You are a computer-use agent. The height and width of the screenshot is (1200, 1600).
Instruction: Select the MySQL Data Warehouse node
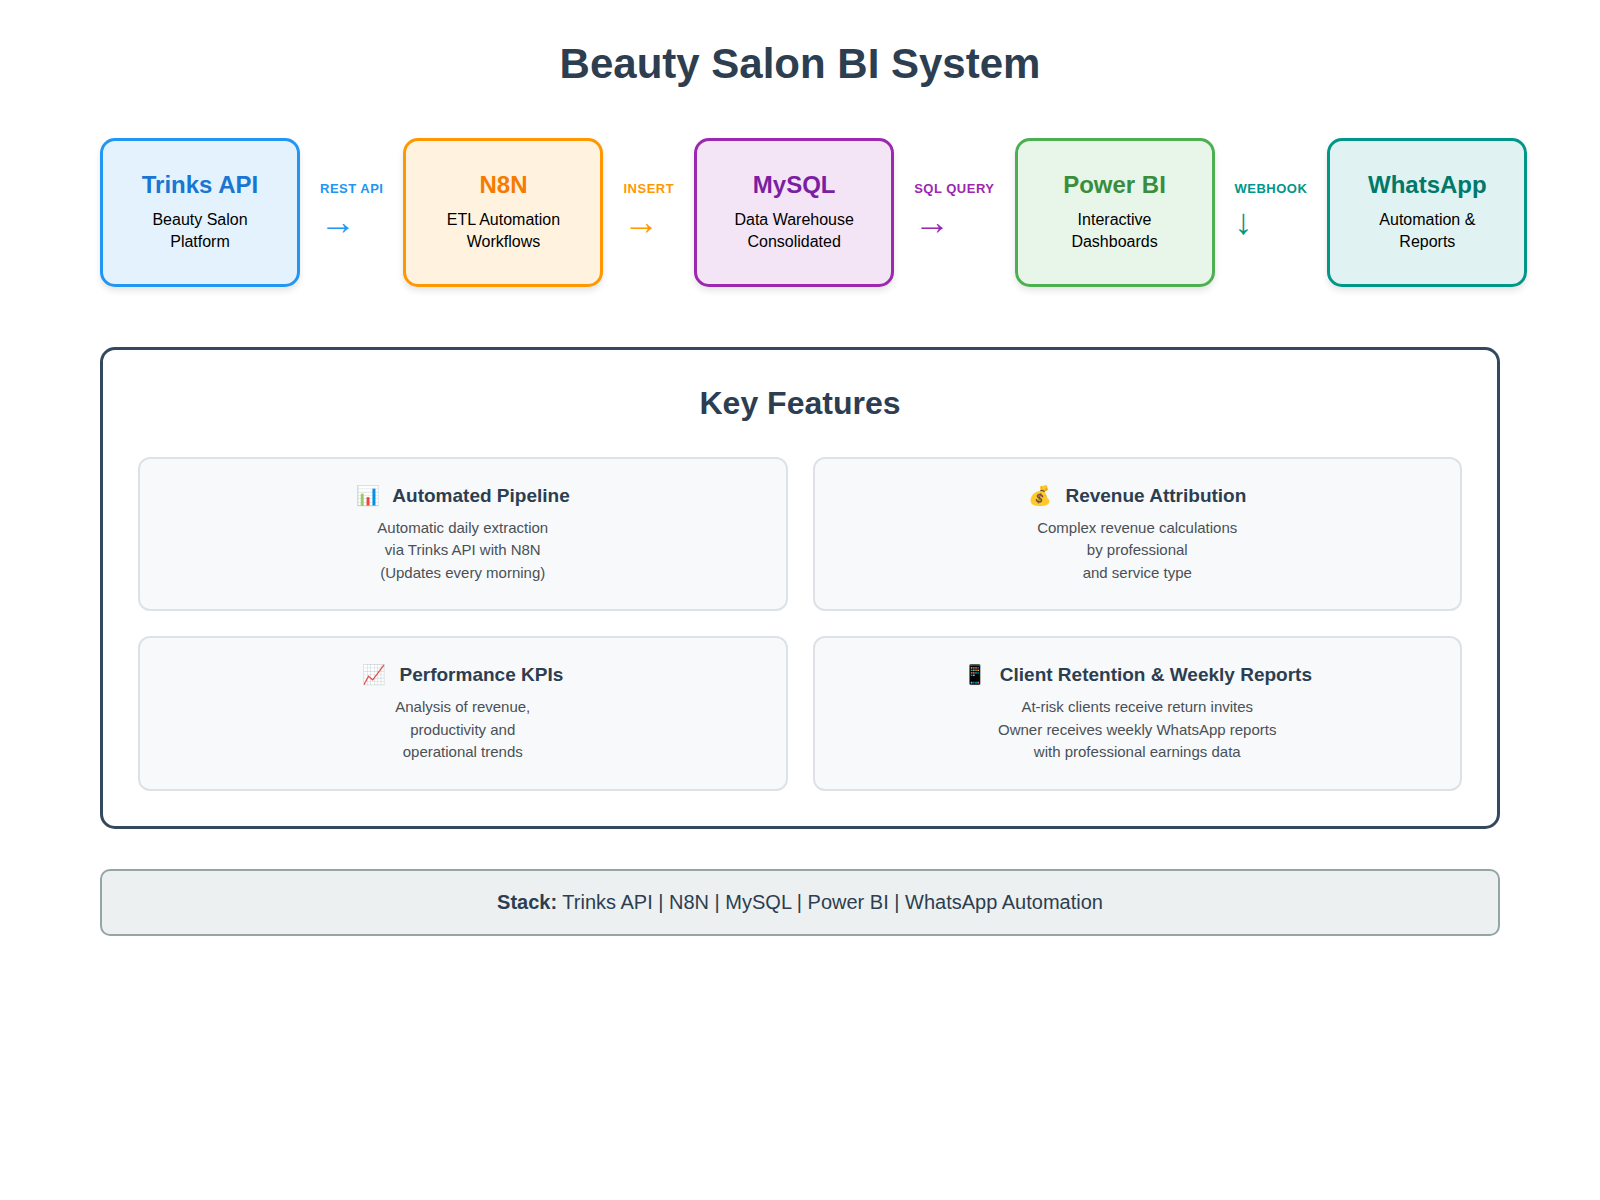point(793,211)
